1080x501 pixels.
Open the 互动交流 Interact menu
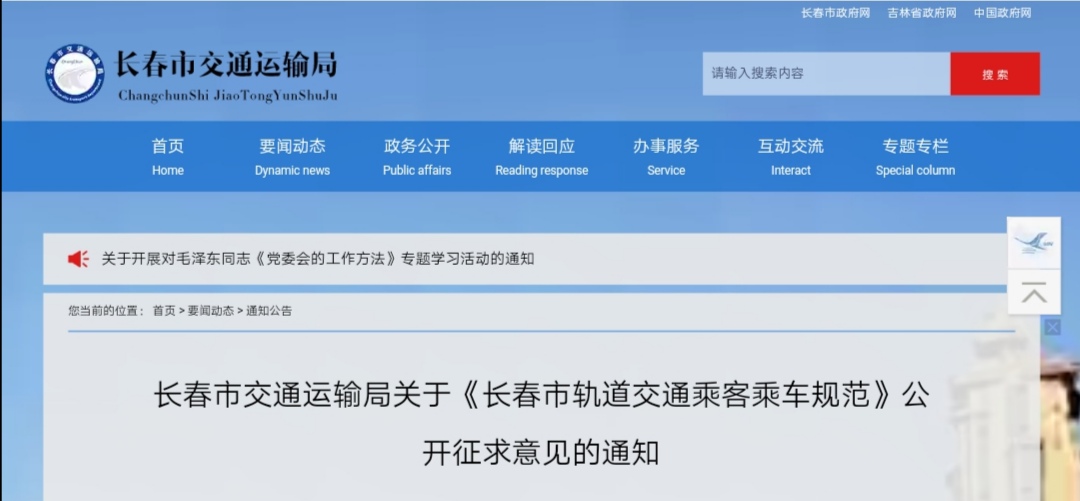click(x=790, y=156)
